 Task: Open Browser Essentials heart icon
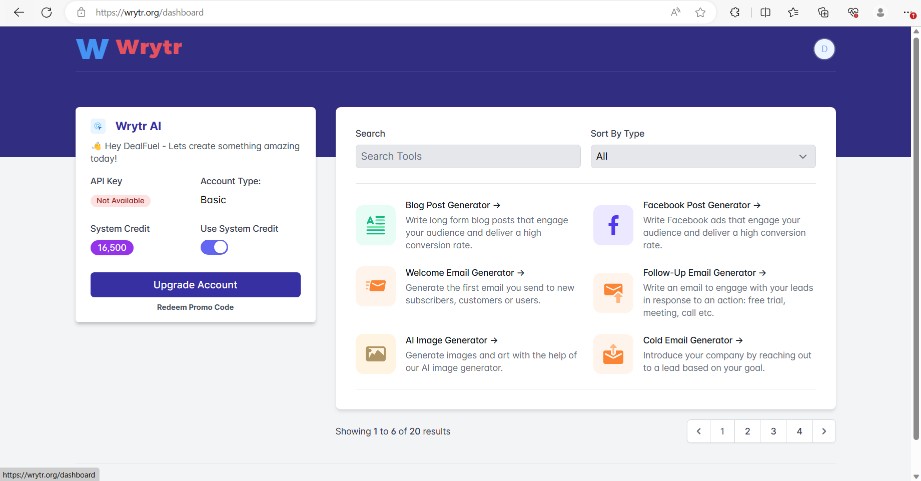[853, 12]
